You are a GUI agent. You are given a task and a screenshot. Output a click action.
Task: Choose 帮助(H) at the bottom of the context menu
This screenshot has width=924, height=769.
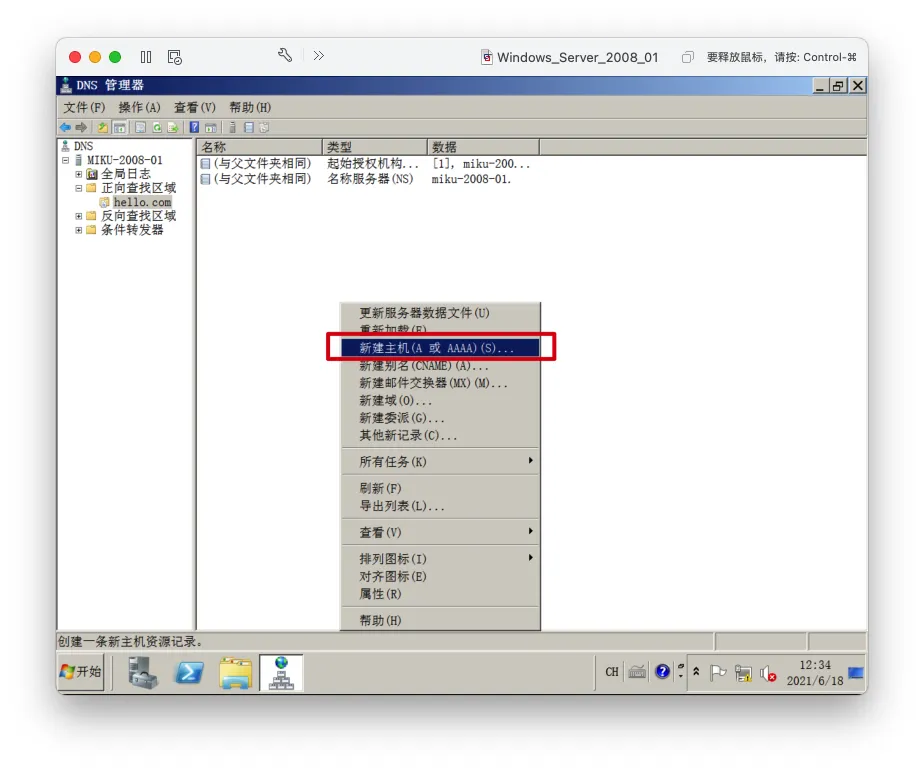(x=440, y=620)
